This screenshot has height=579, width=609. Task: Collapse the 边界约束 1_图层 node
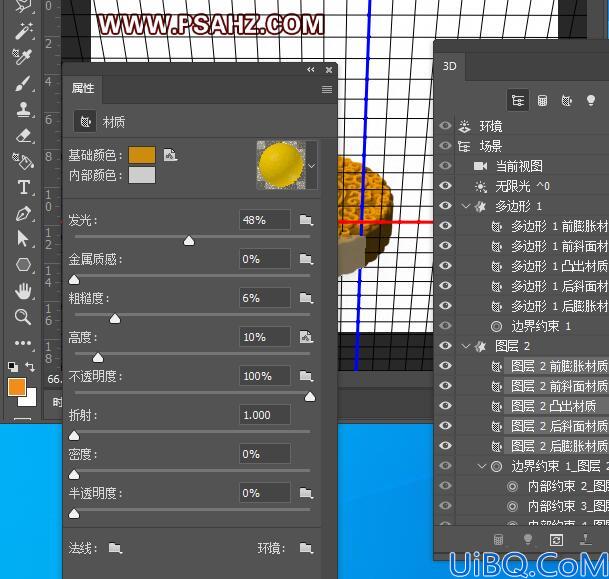point(482,466)
